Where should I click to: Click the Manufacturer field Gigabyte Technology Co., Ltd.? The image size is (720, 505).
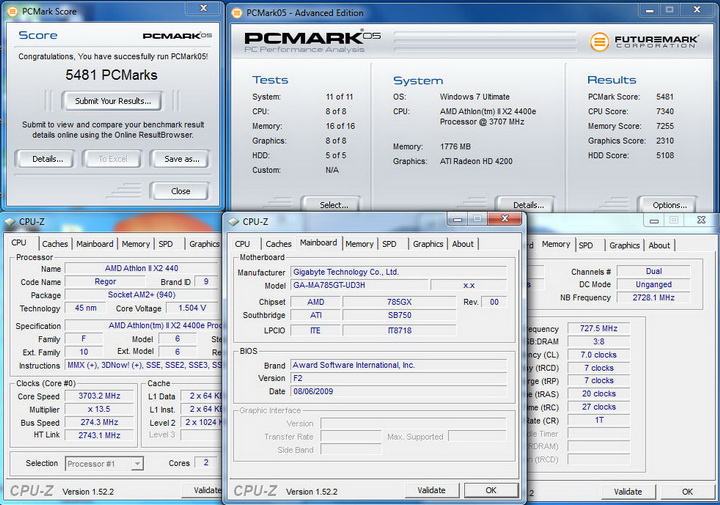[399, 272]
